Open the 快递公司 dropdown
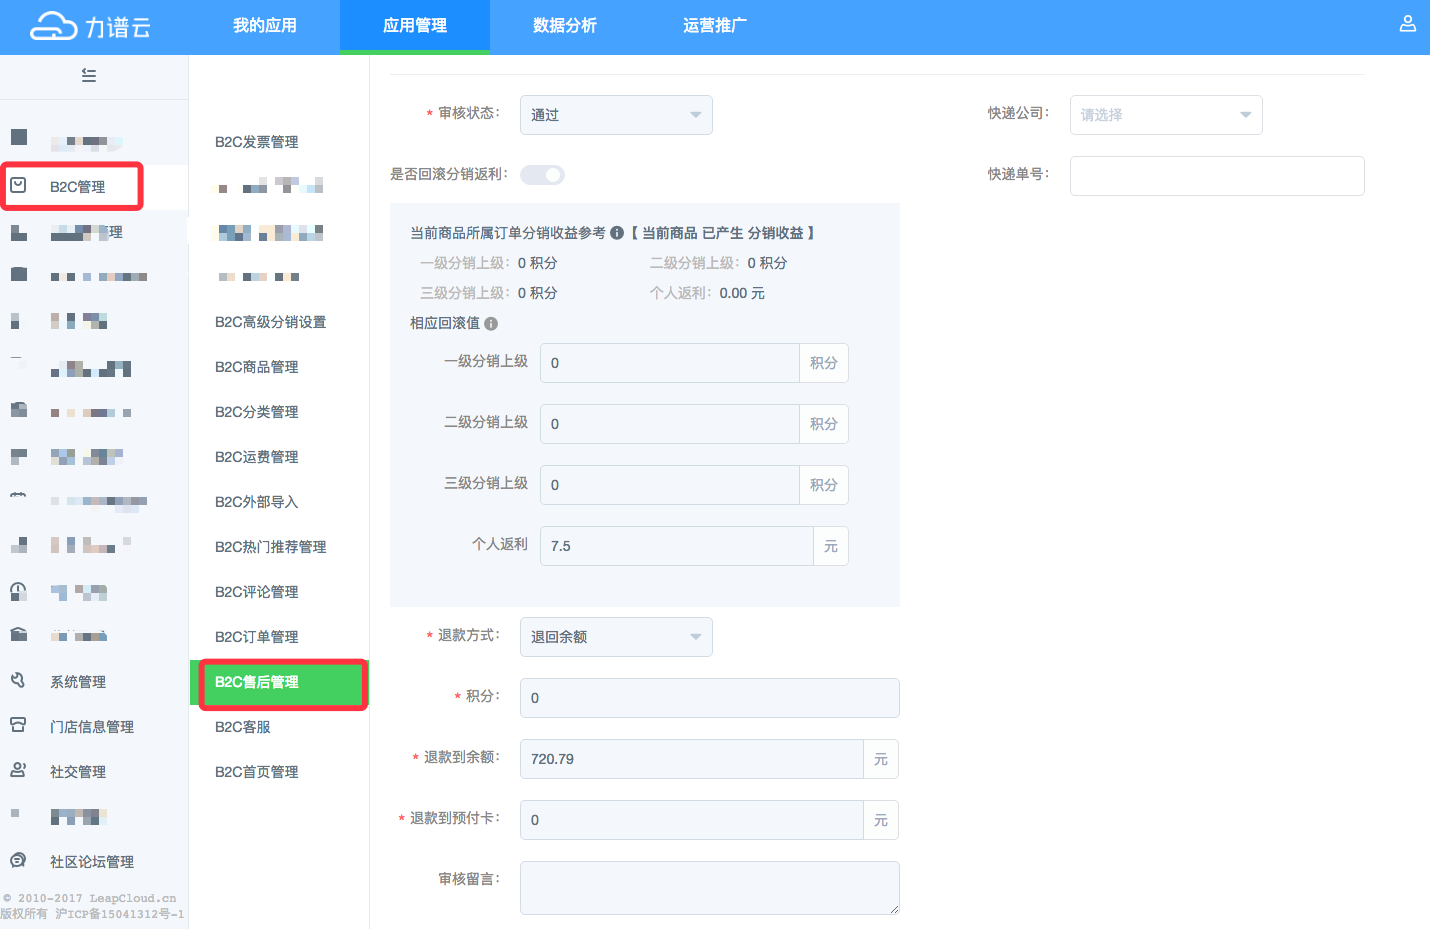This screenshot has width=1430, height=929. (1166, 115)
